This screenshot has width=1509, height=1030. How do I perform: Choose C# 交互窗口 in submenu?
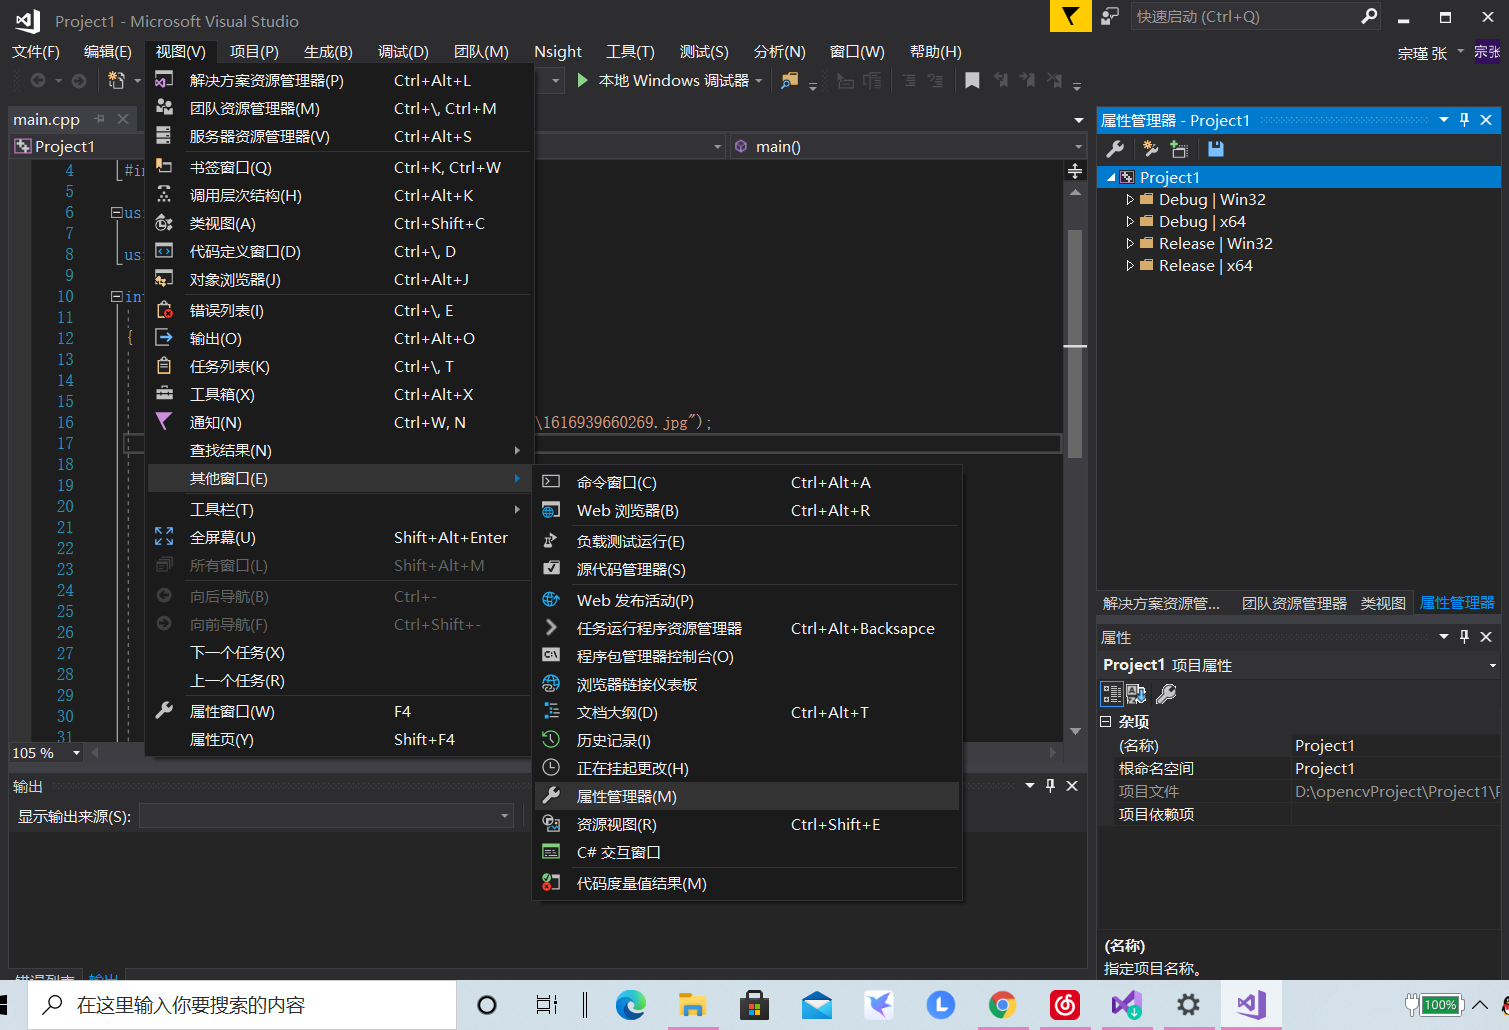[746, 853]
